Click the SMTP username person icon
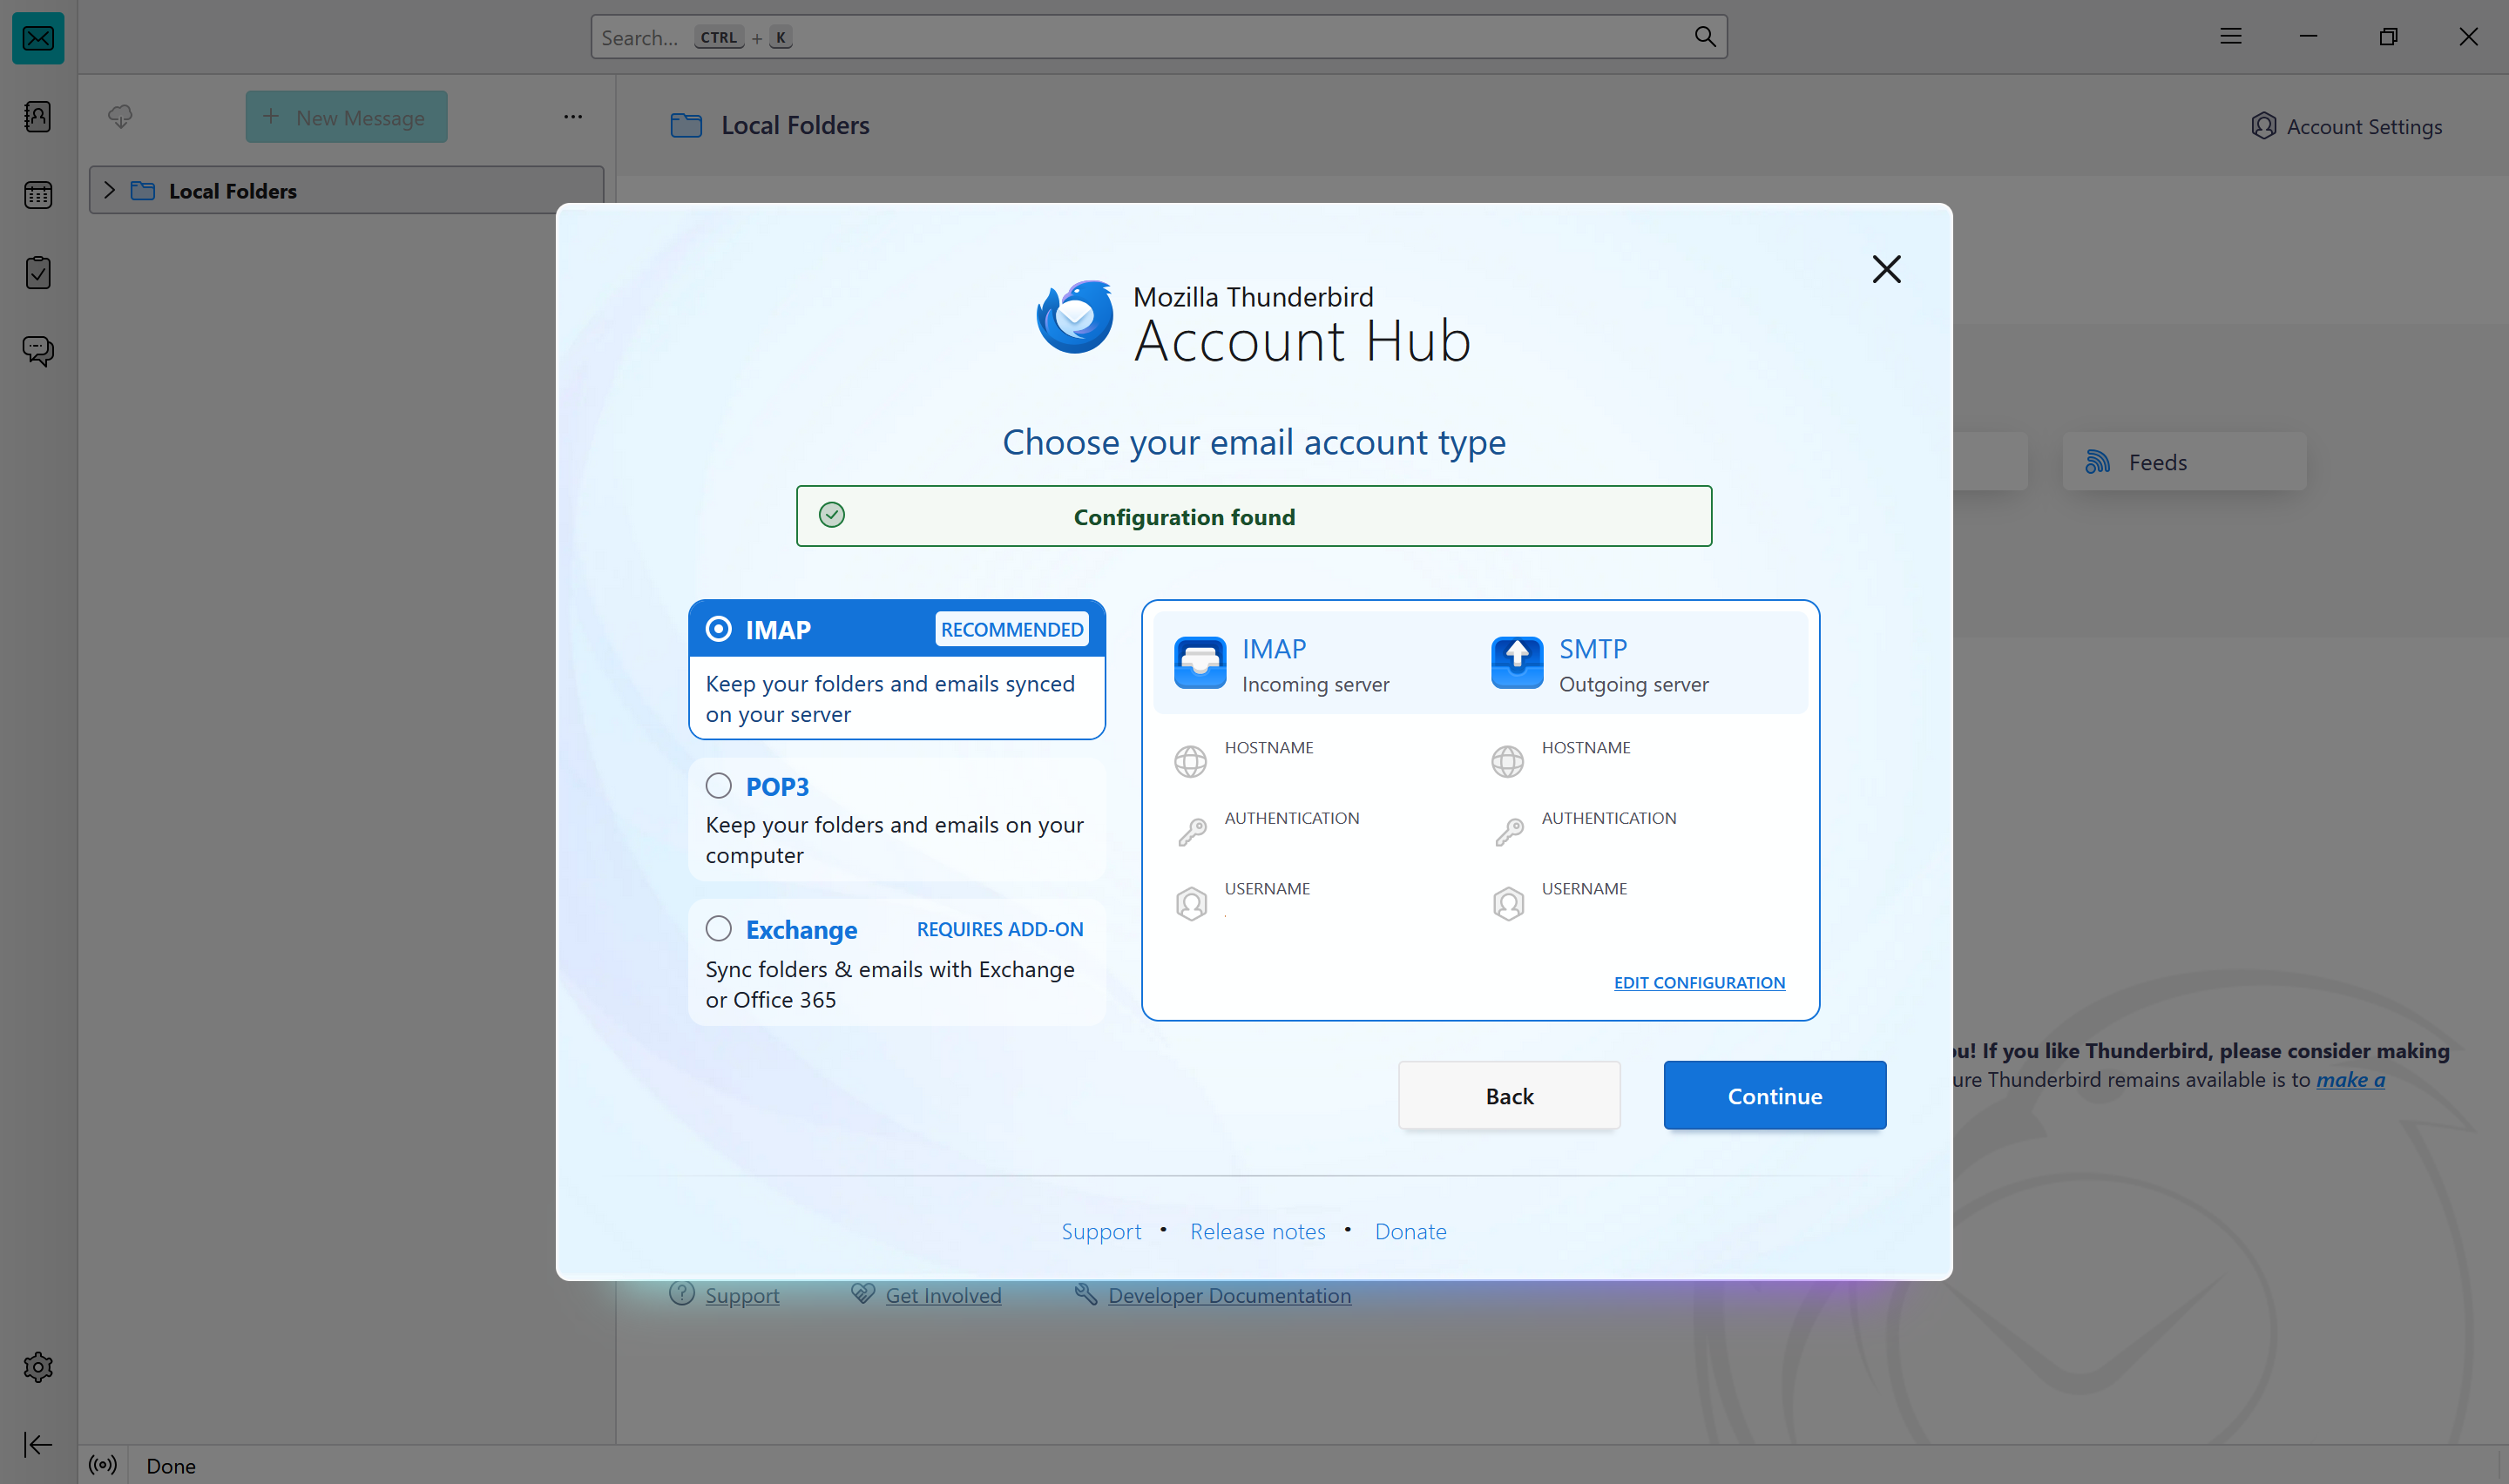This screenshot has height=1484, width=2509. (1508, 903)
